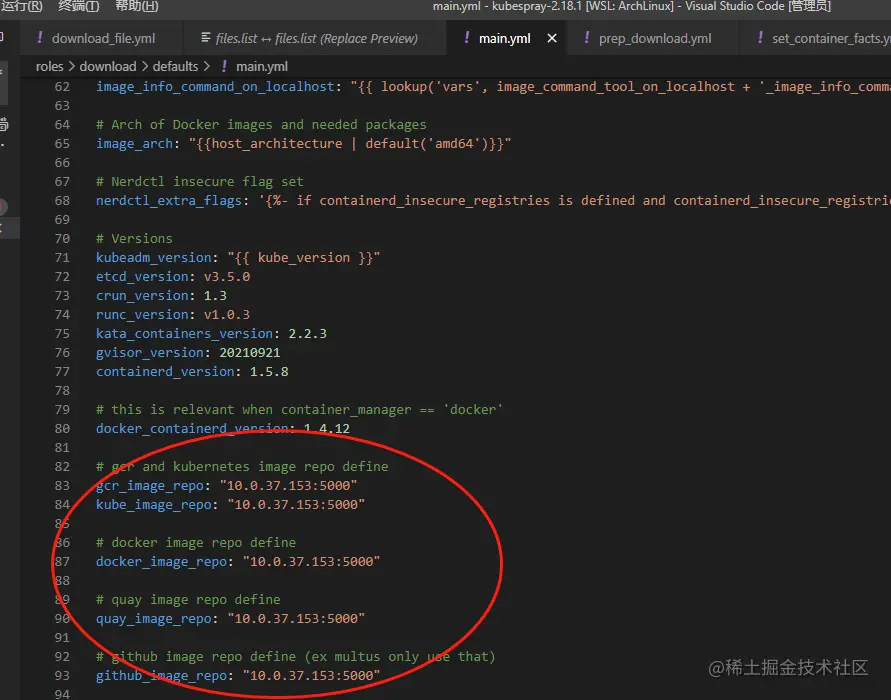The image size is (891, 700).
Task: Click the github_image_repo key
Action: pos(161,676)
